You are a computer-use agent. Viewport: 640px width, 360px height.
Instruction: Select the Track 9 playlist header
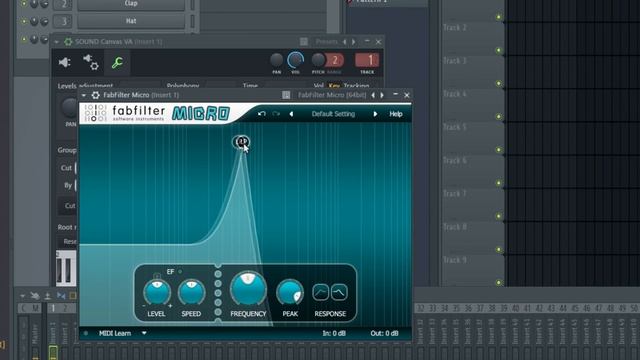(473, 271)
